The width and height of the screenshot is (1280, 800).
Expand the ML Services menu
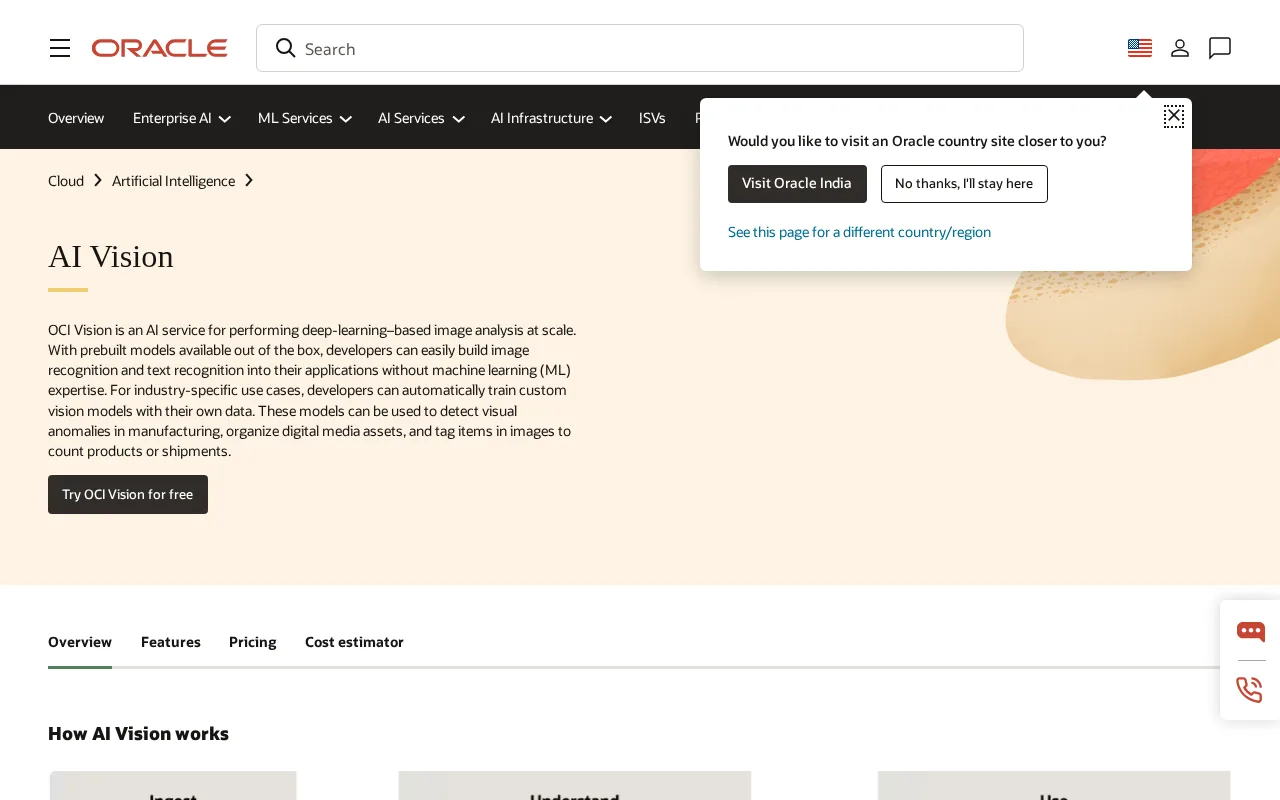305,118
